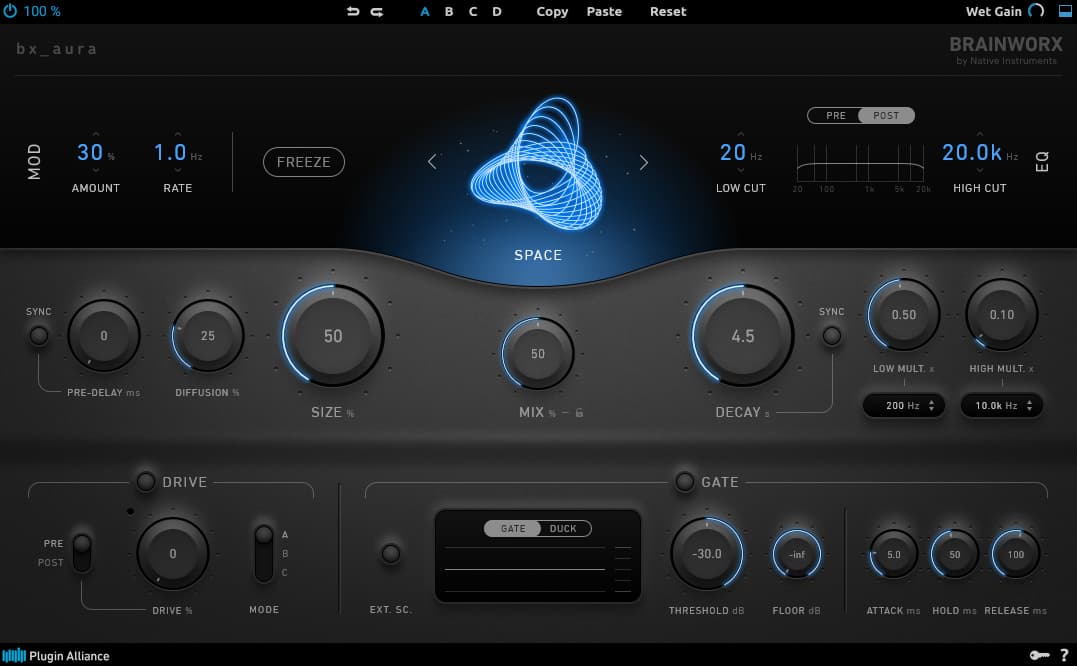This screenshot has width=1077, height=666.
Task: Adjust the Wet Gain knob icon
Action: [x=1036, y=10]
